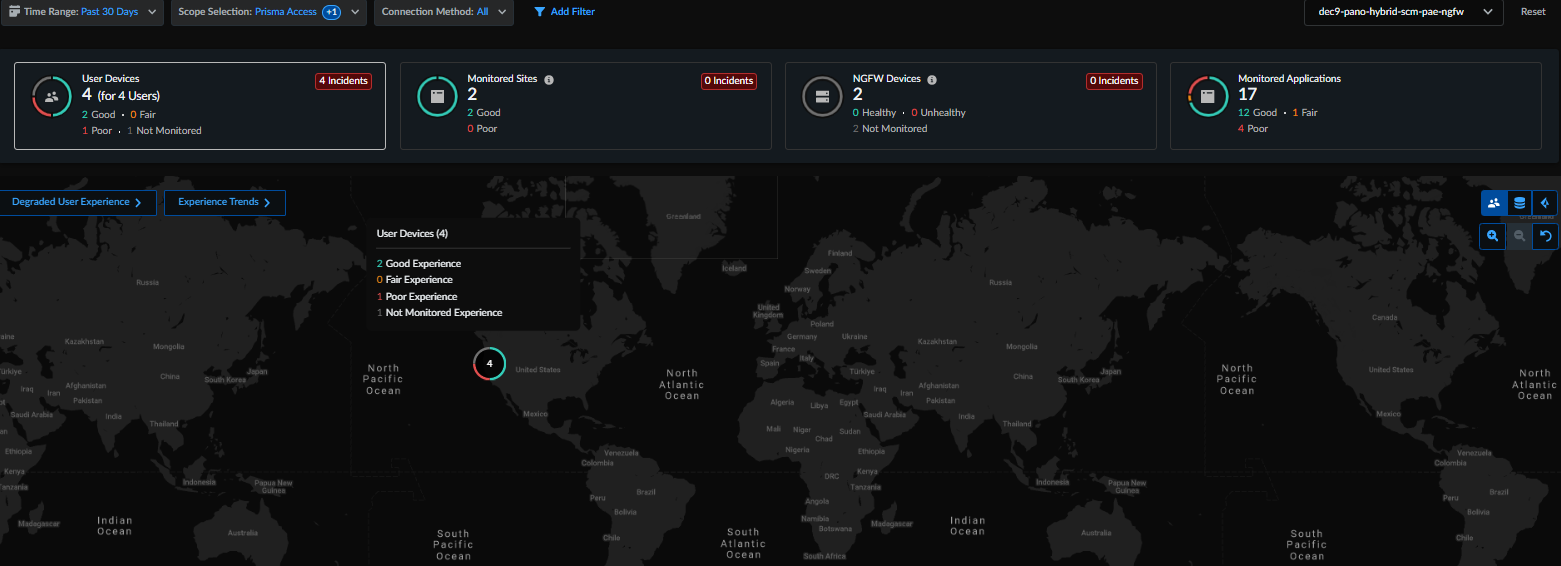The image size is (1561, 566).
Task: Toggle the Prisma Access location map layer
Action: (x=1545, y=203)
